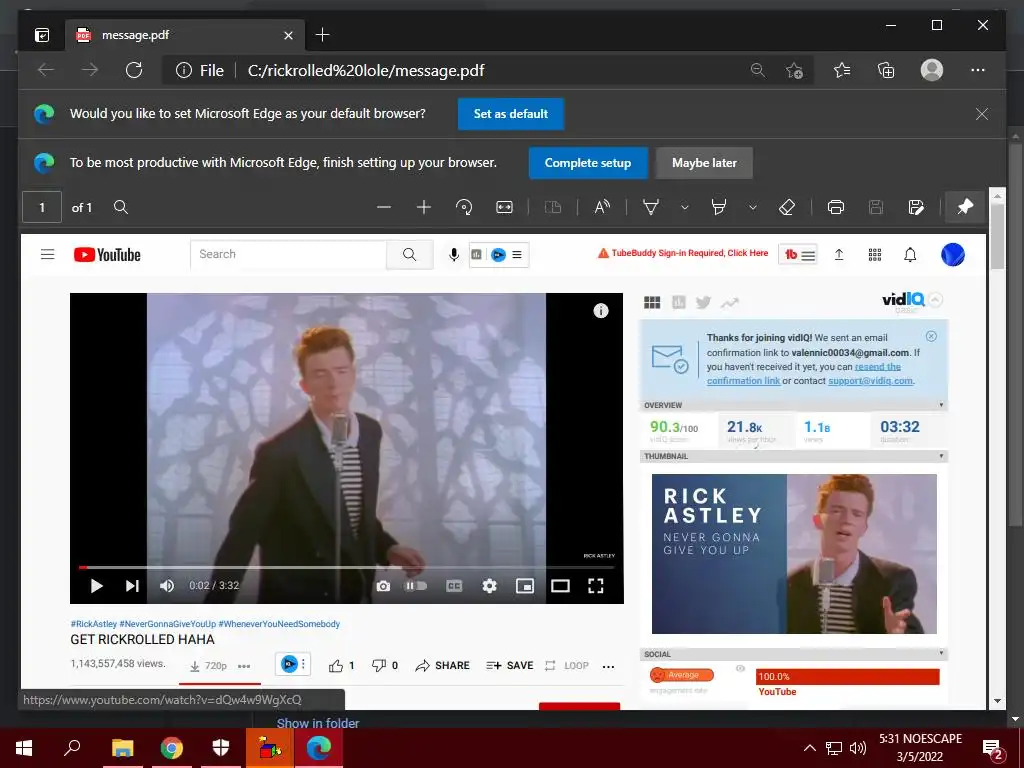Expand the Highlight tool options arrow
The height and width of the screenshot is (768, 1024).
(752, 207)
